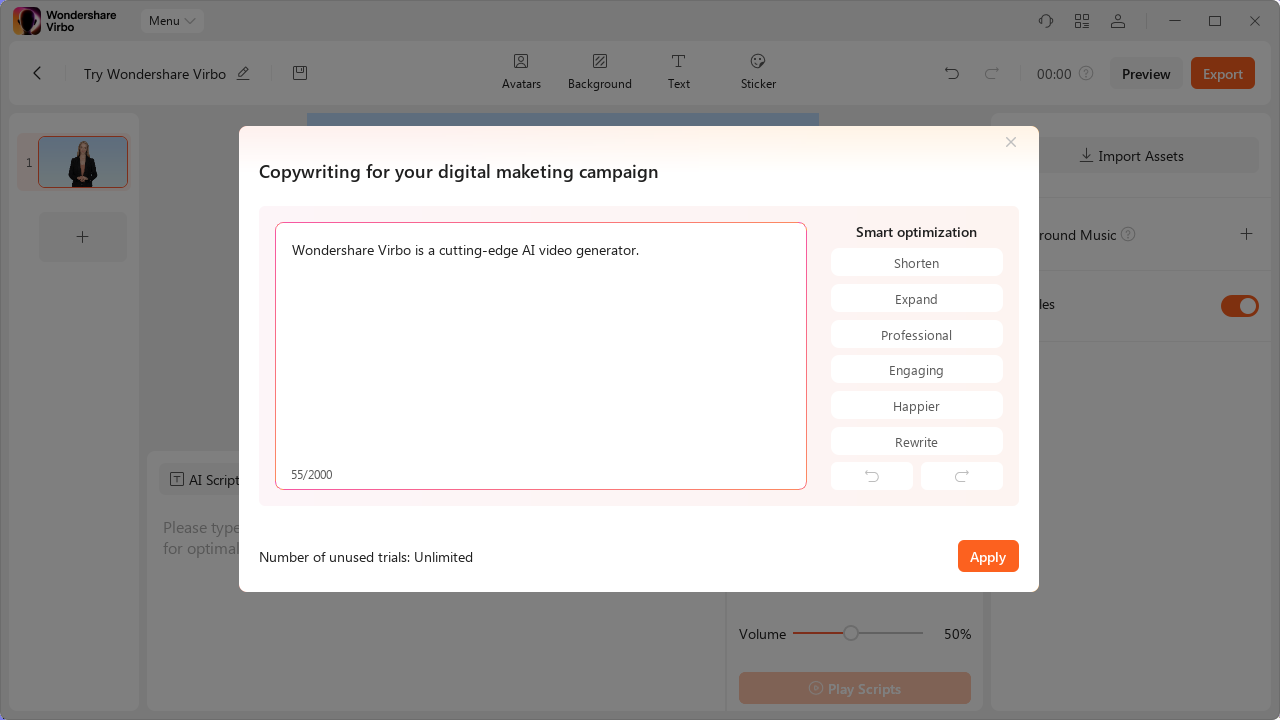
Task: Open the customer support headset icon
Action: [x=1046, y=21]
